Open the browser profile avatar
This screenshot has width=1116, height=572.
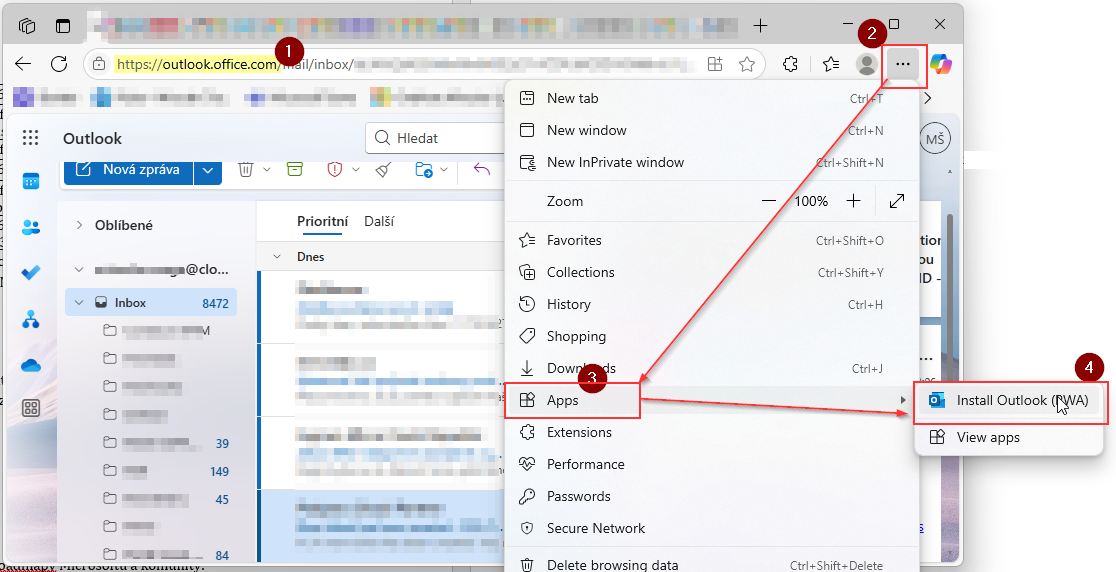pos(867,64)
